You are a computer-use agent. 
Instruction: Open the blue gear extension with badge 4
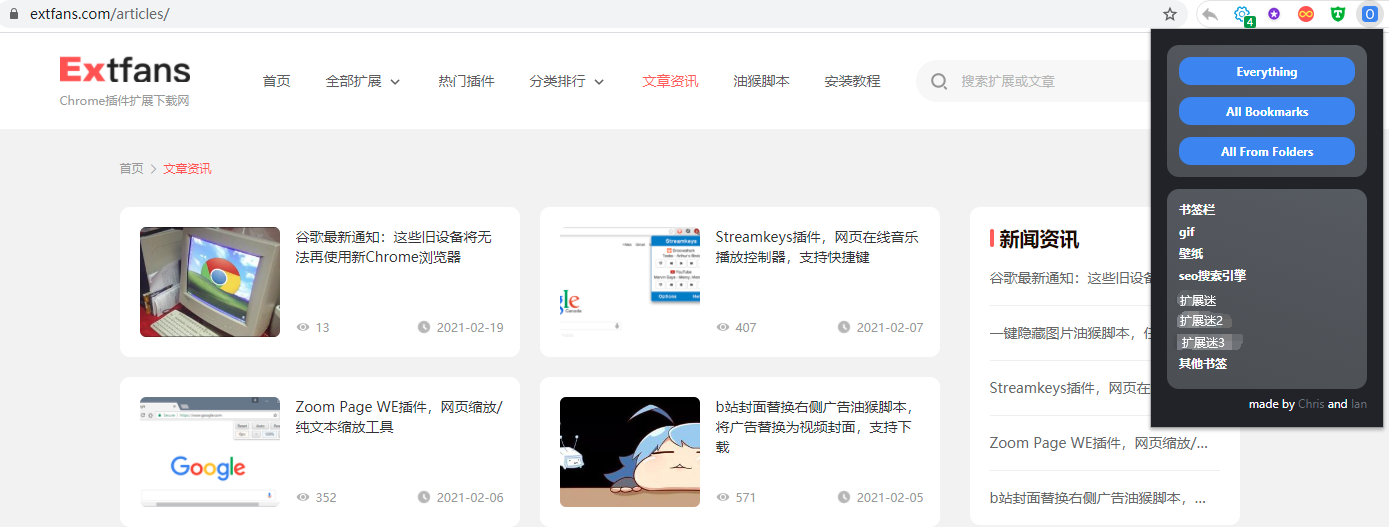pyautogui.click(x=1242, y=14)
